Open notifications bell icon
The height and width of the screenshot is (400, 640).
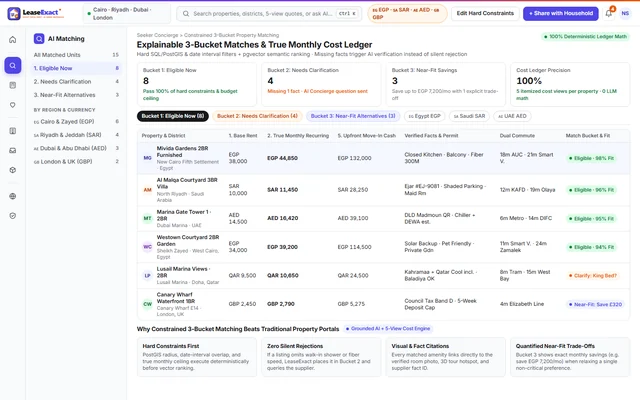coord(609,13)
